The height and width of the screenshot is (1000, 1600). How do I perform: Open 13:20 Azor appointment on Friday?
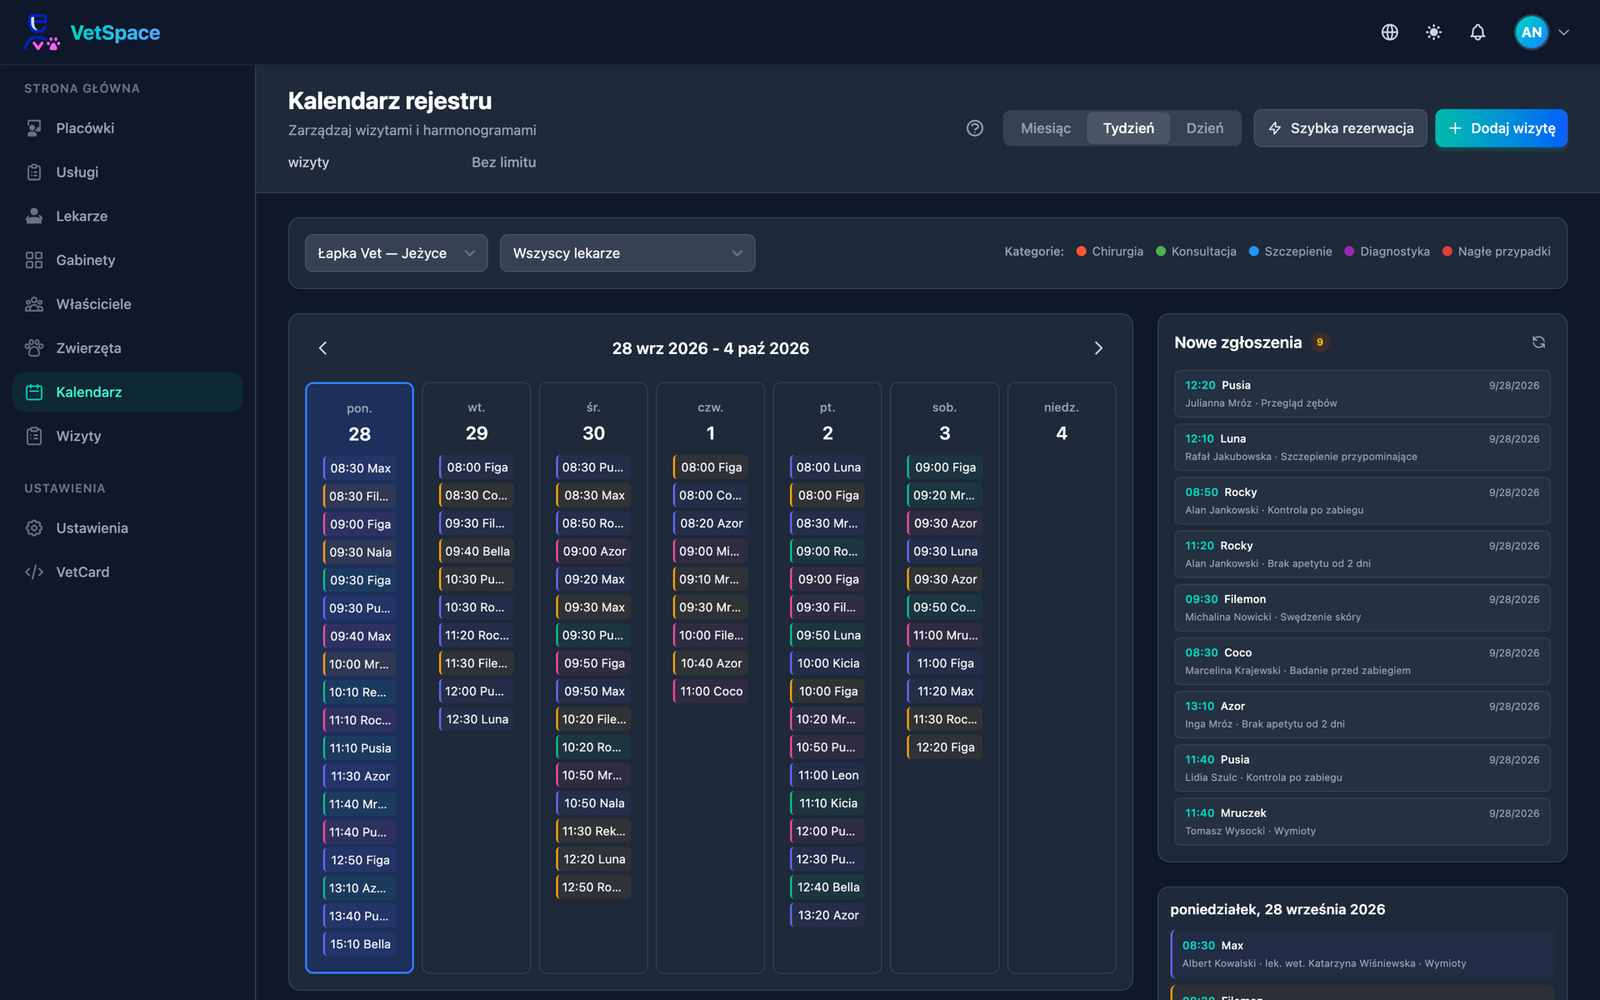tap(828, 915)
